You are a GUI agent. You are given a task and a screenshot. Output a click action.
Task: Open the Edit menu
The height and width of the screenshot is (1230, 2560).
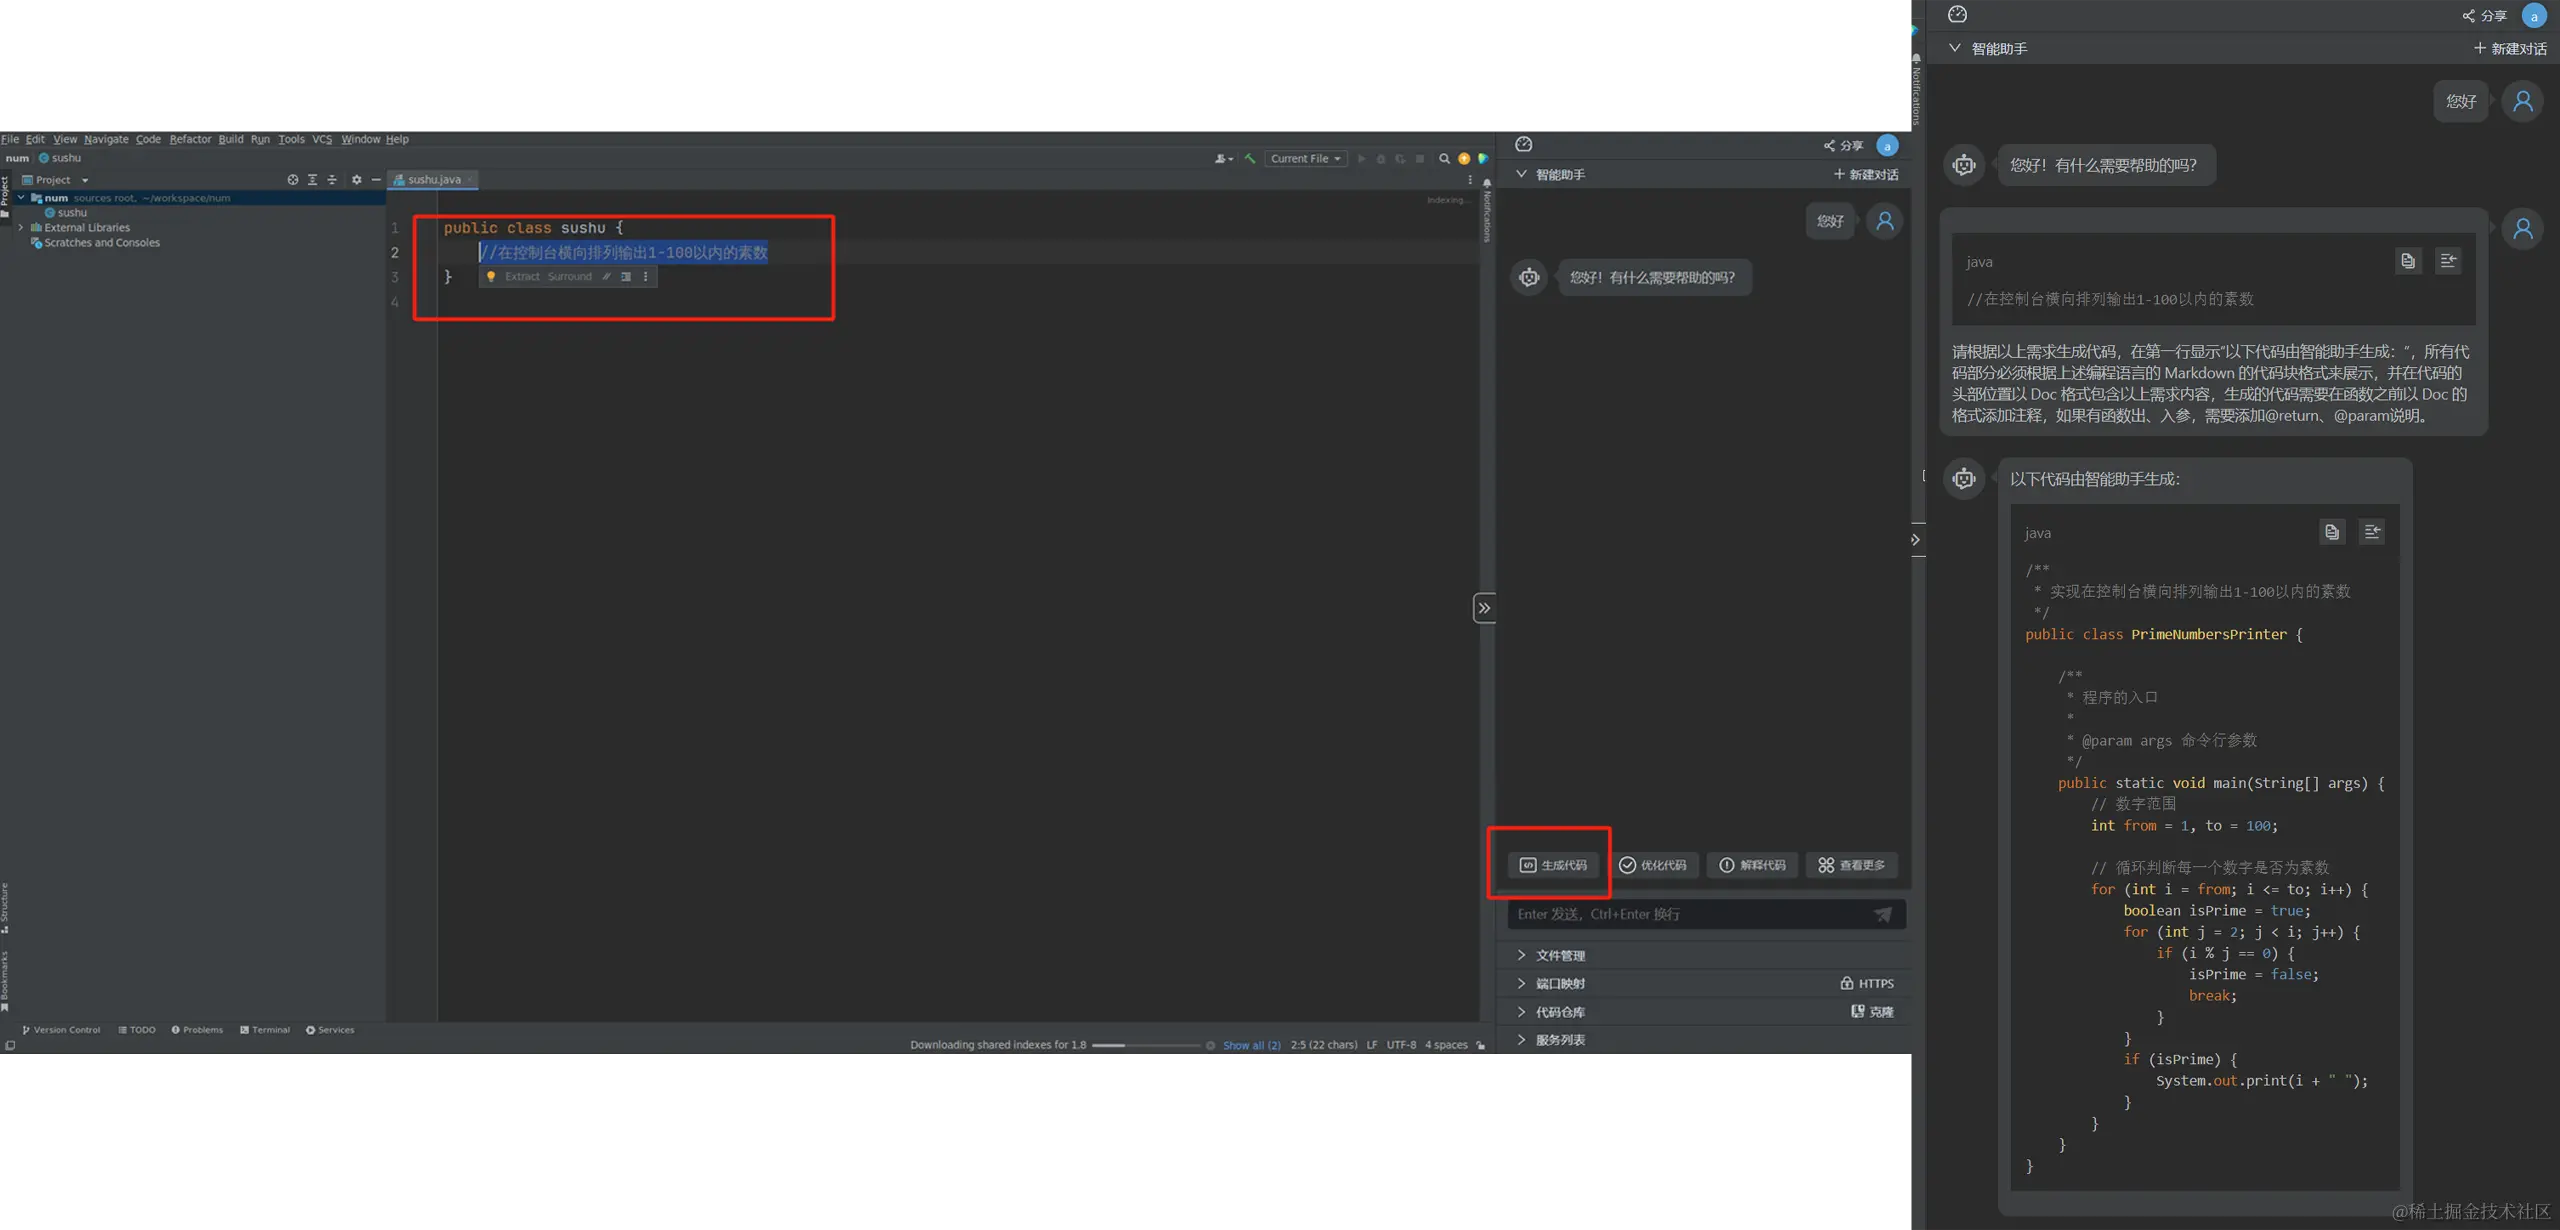[35, 139]
